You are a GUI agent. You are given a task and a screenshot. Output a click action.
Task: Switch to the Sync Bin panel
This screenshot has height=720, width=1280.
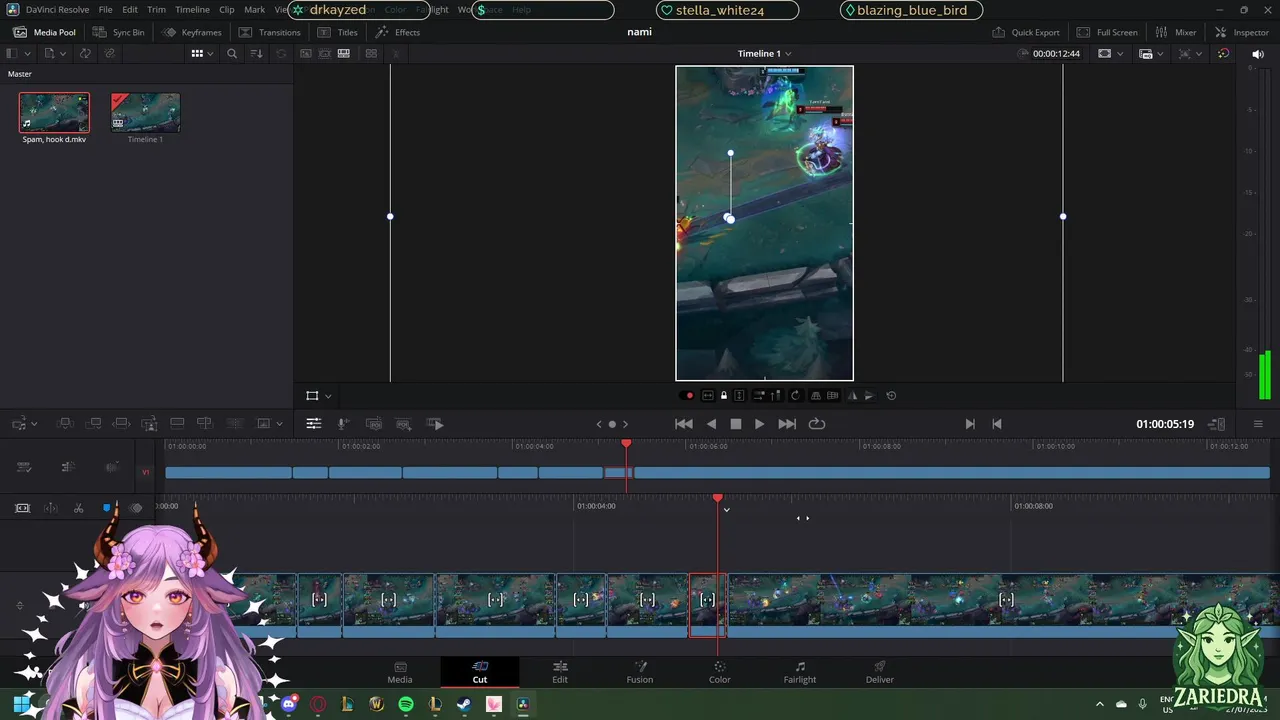(118, 32)
